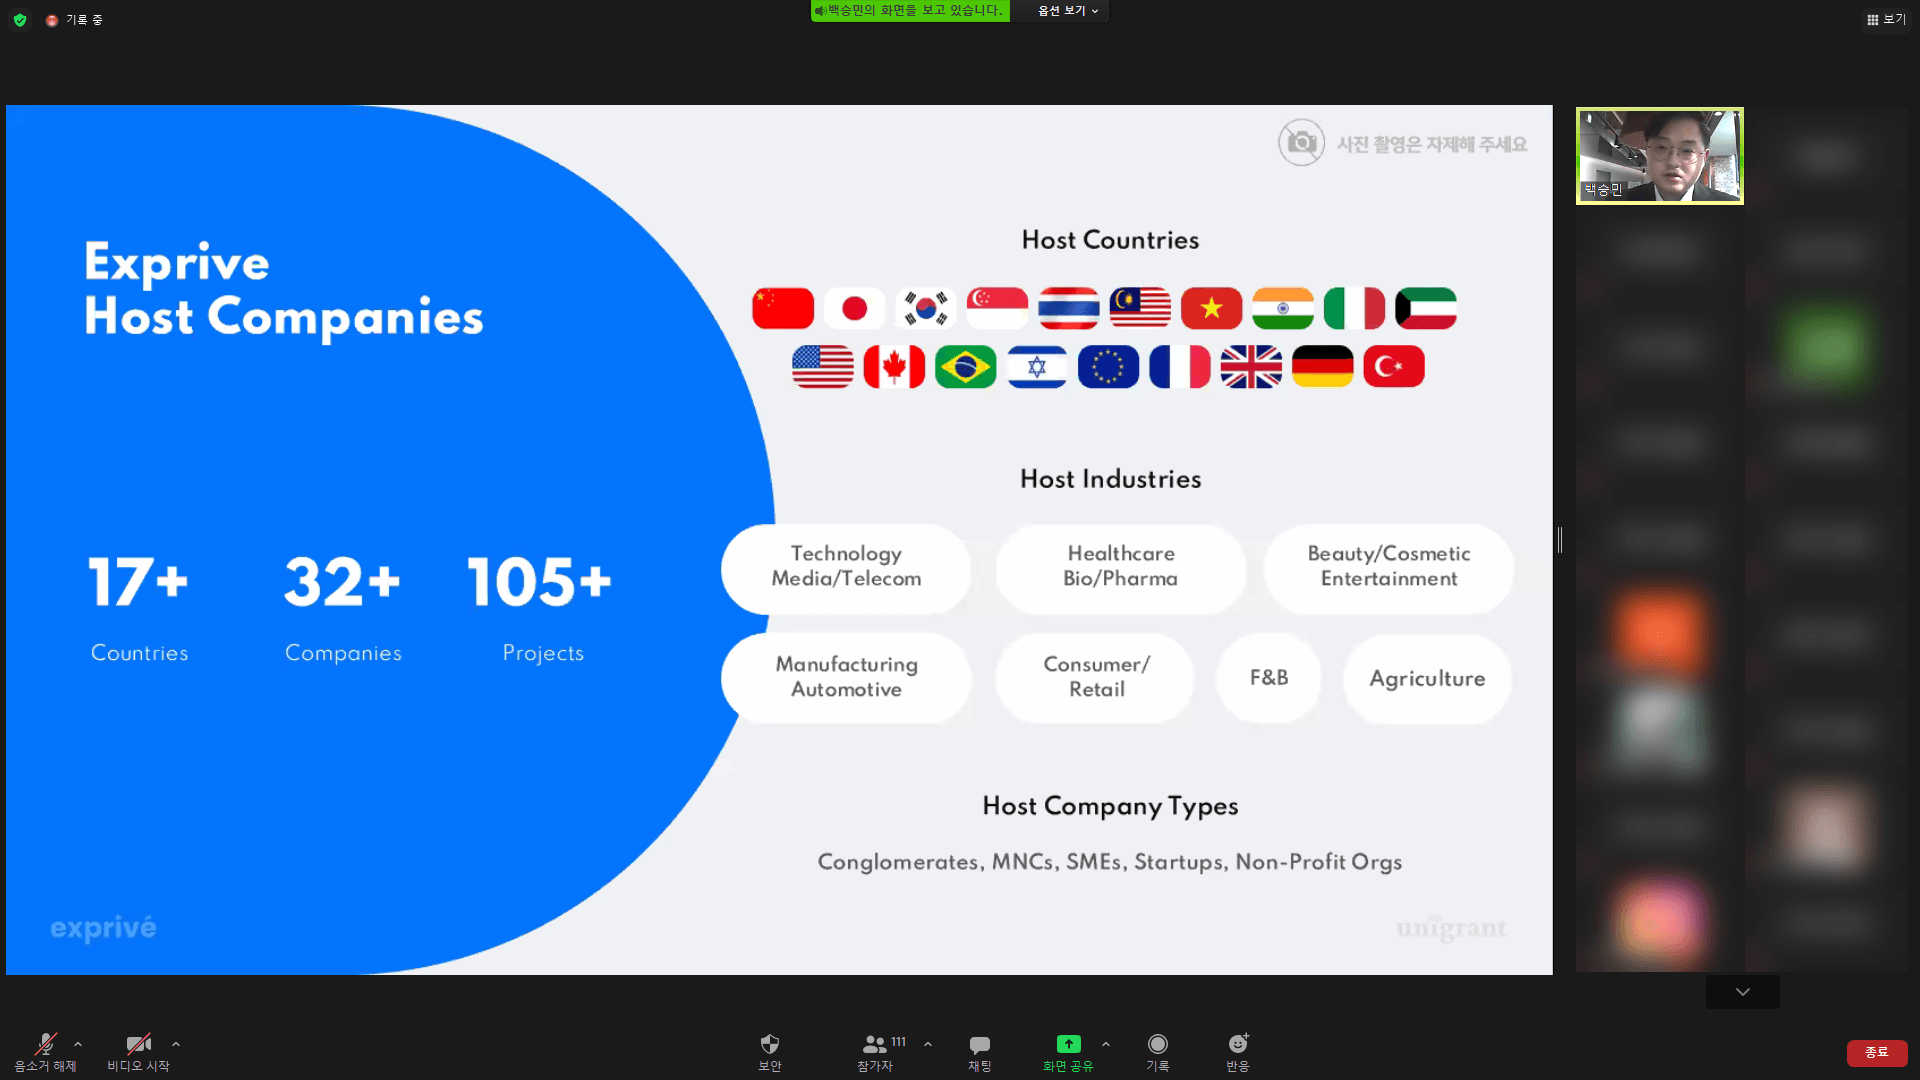Start Share Screen
Image resolution: width=1920 pixels, height=1080 pixels.
coord(1068,1051)
